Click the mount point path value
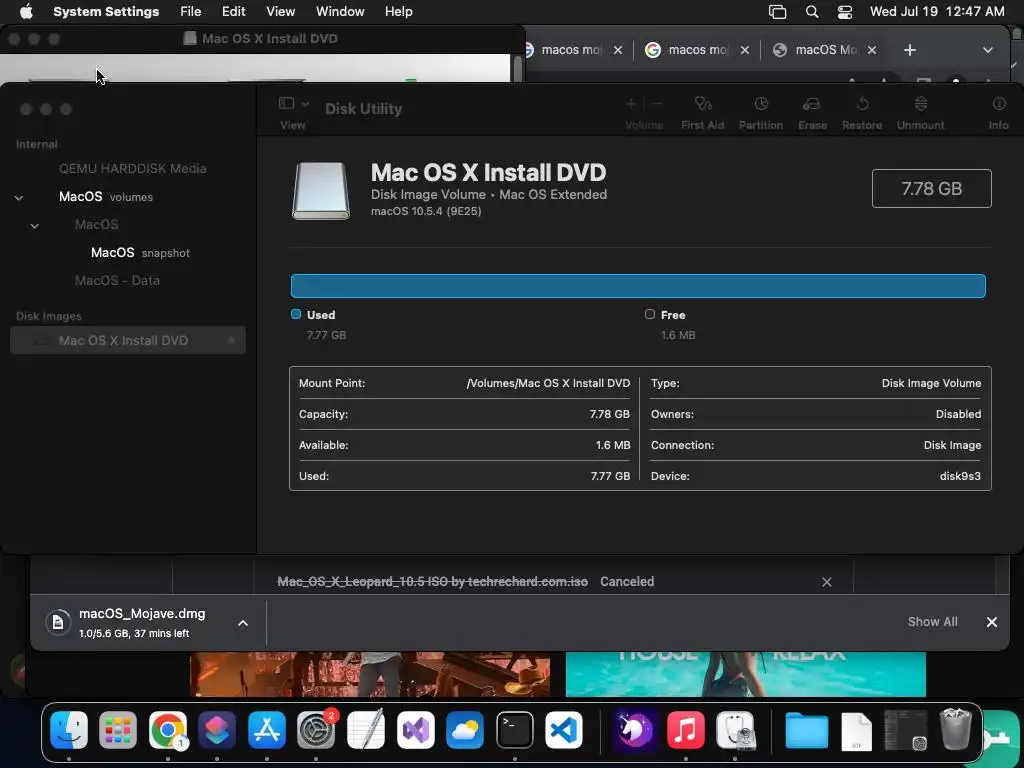Image resolution: width=1024 pixels, height=768 pixels. (x=548, y=383)
